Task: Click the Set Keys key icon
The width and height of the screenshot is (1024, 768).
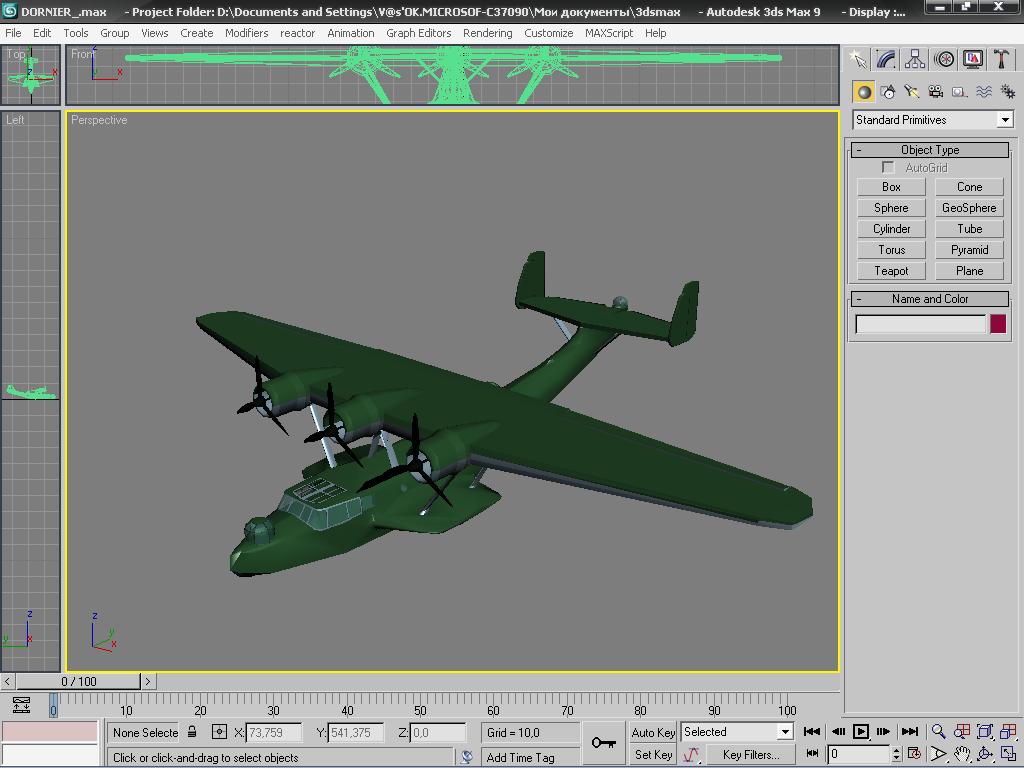Action: [604, 743]
